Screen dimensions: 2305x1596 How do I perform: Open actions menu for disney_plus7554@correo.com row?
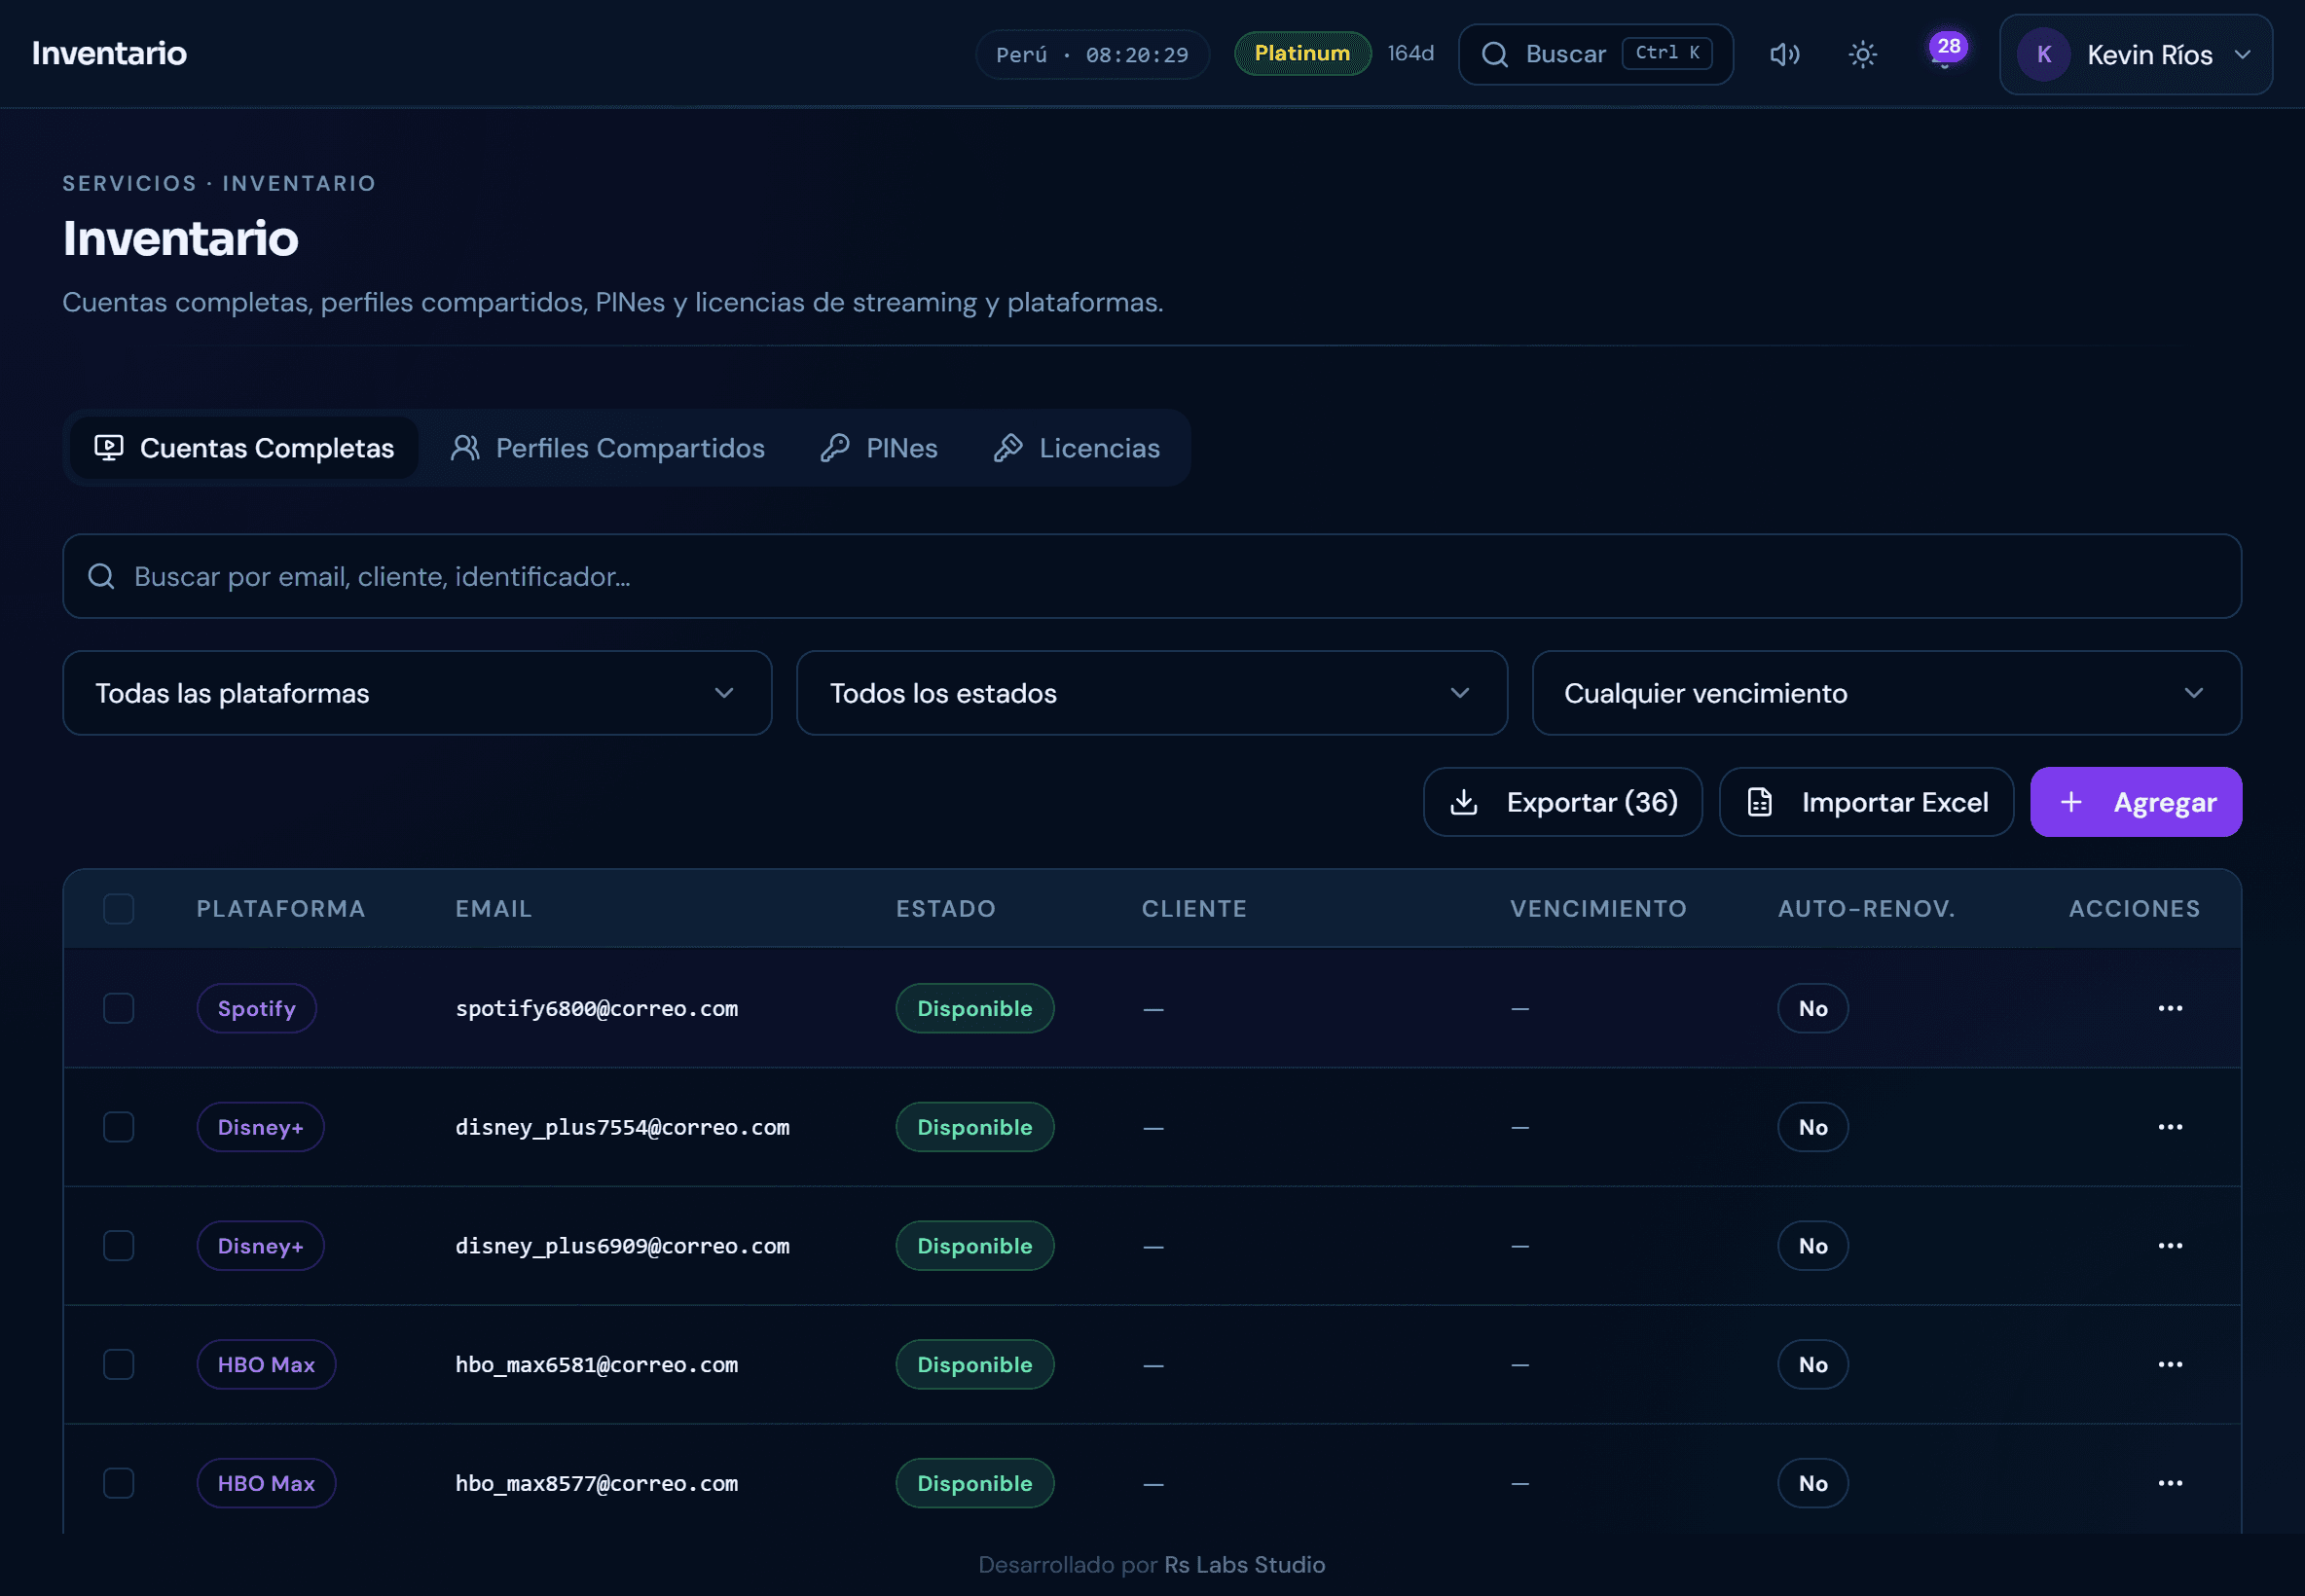coord(2169,1127)
